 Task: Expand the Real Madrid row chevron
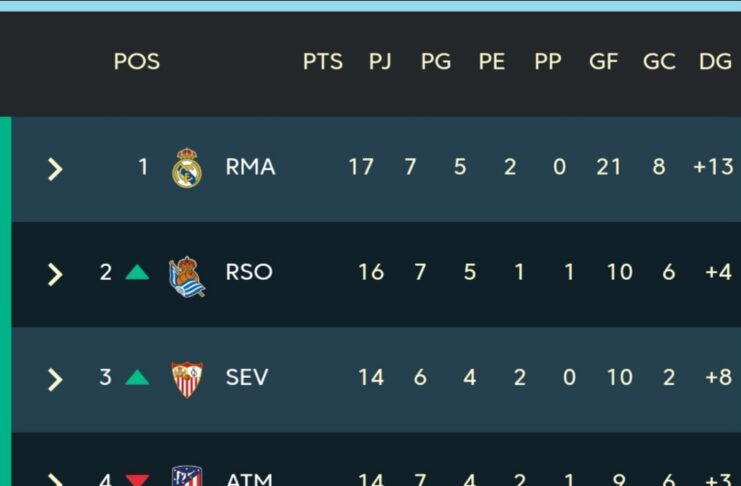(x=55, y=169)
